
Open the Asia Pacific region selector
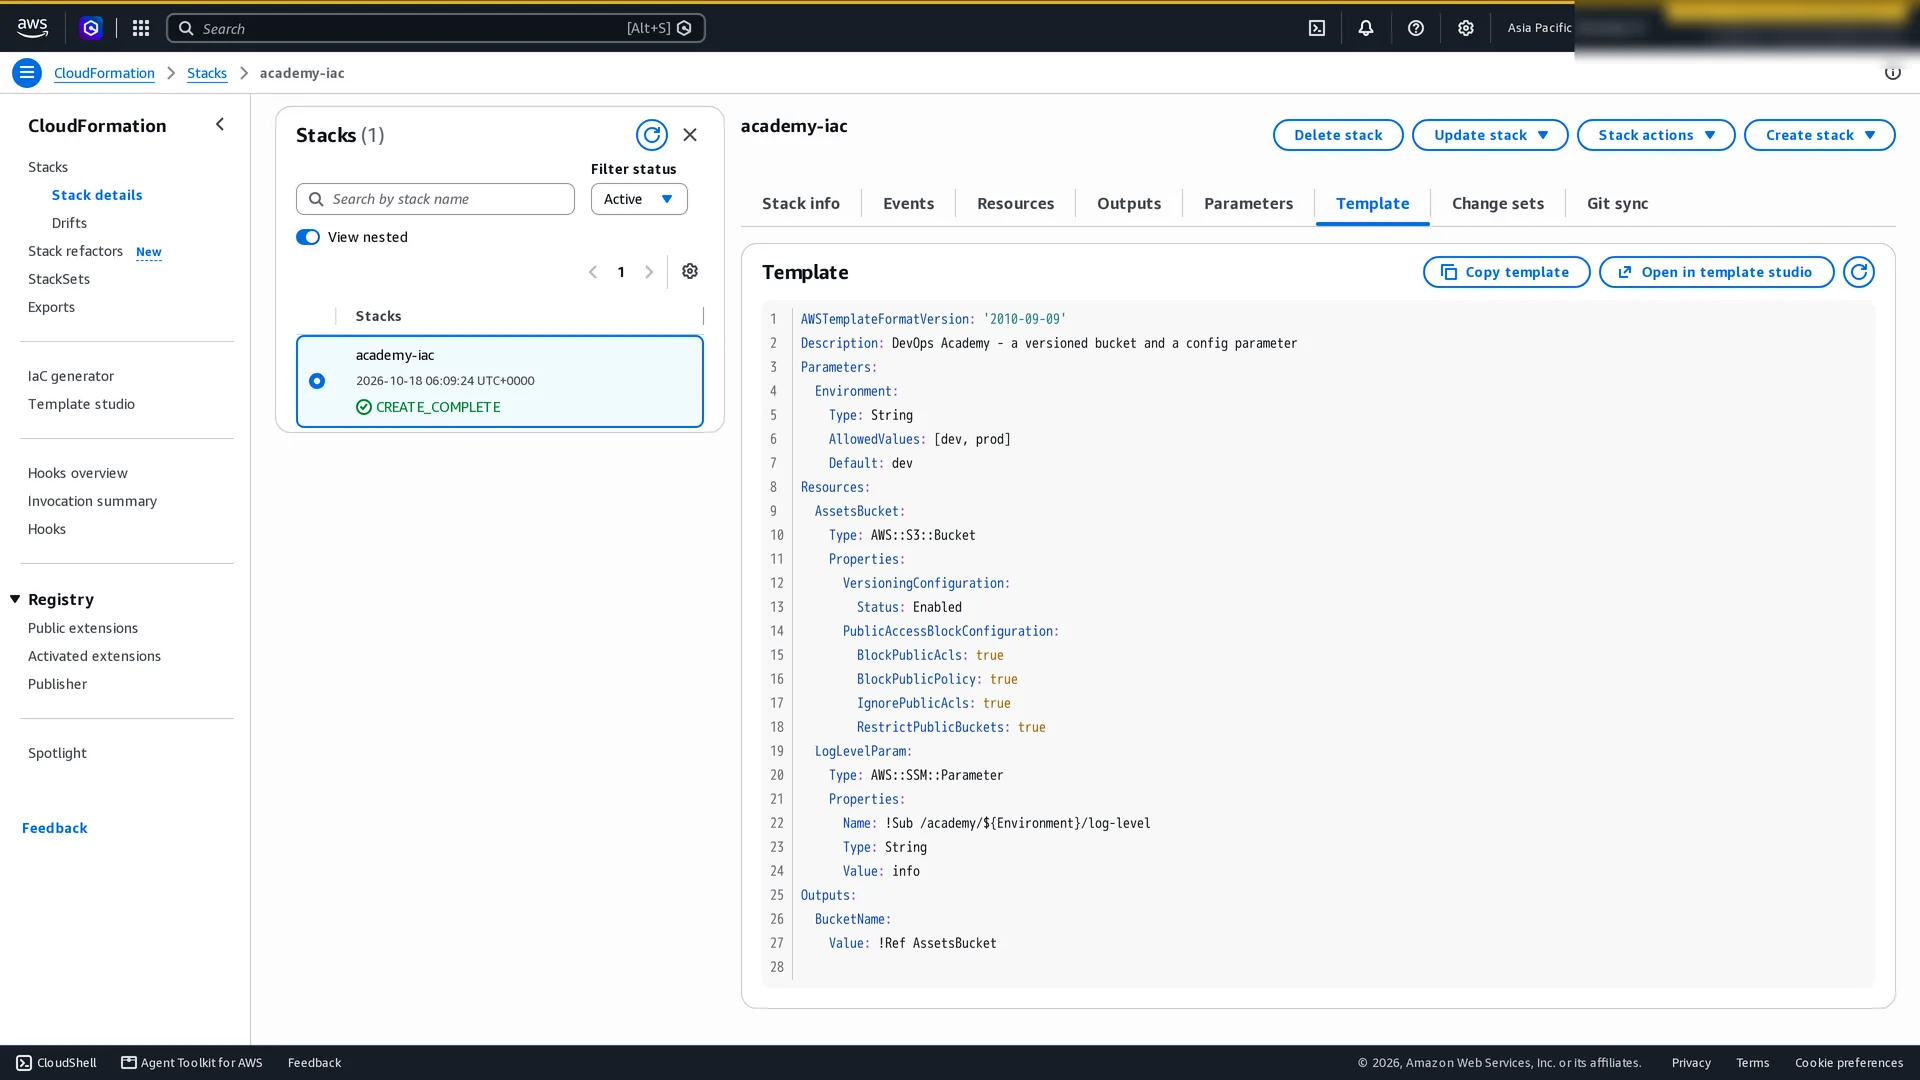coord(1540,28)
